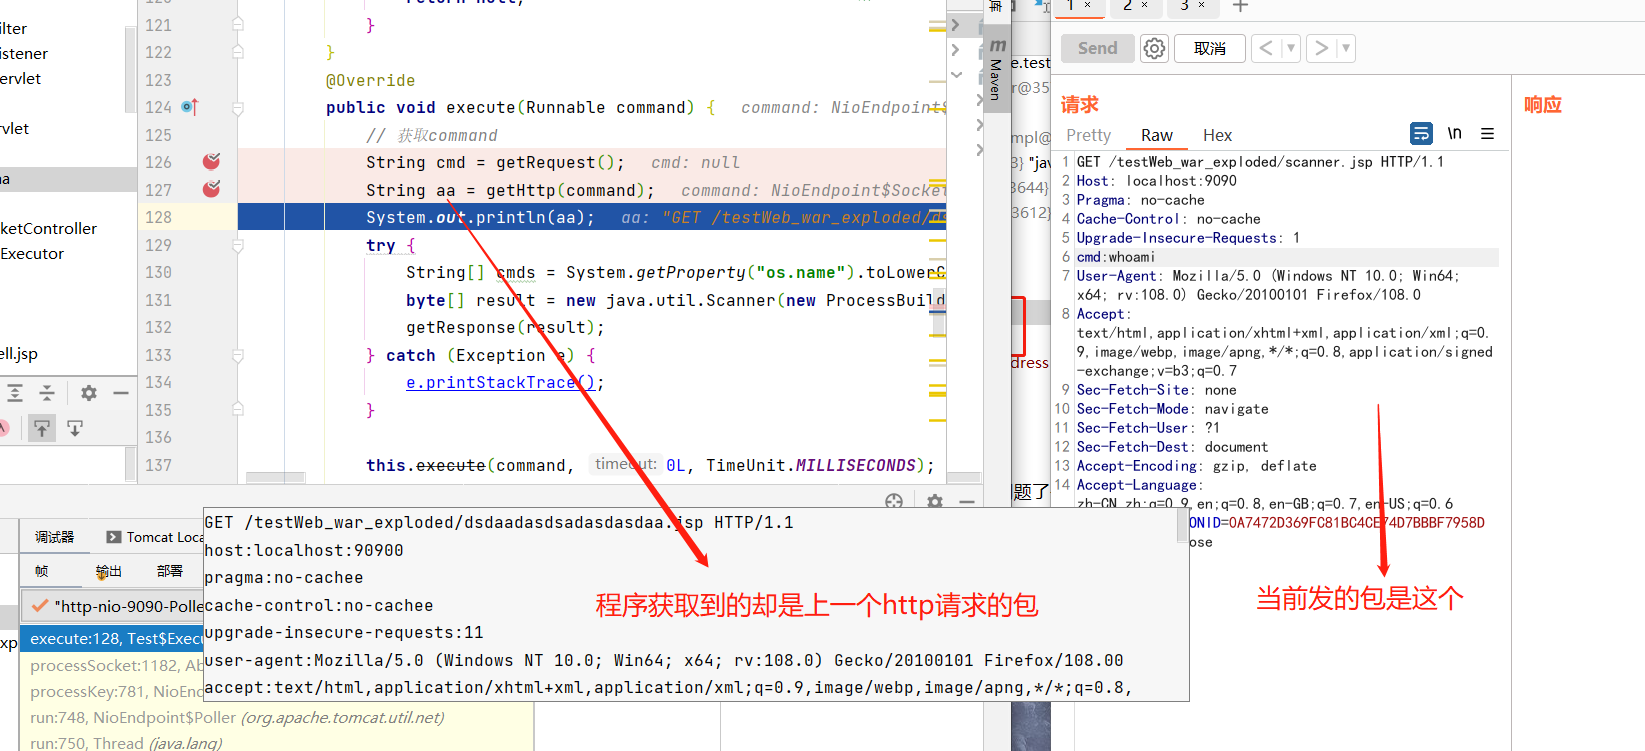Screen dimensions: 1645x751
Task: Switch to the Pretty request view tab
Action: click(1088, 135)
